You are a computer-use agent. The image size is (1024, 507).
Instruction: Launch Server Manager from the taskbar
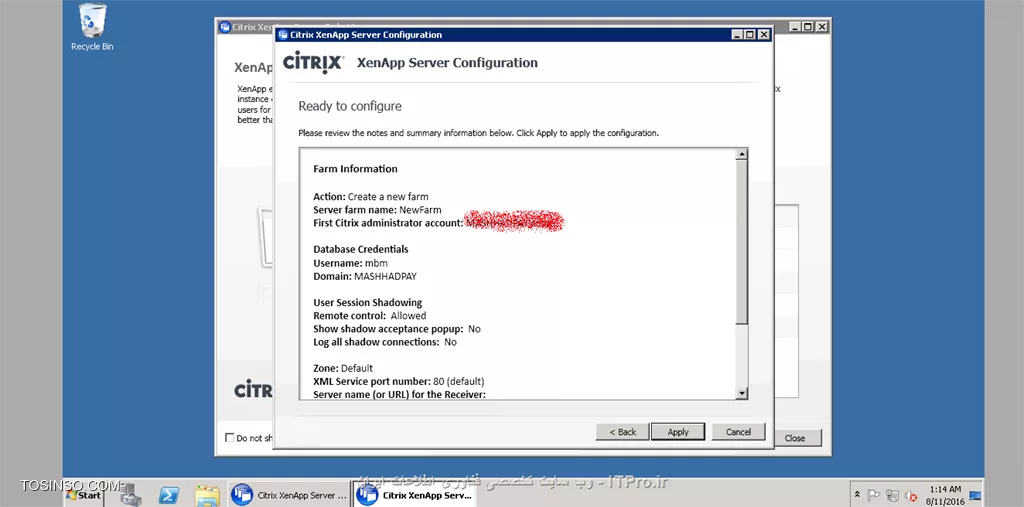point(131,495)
